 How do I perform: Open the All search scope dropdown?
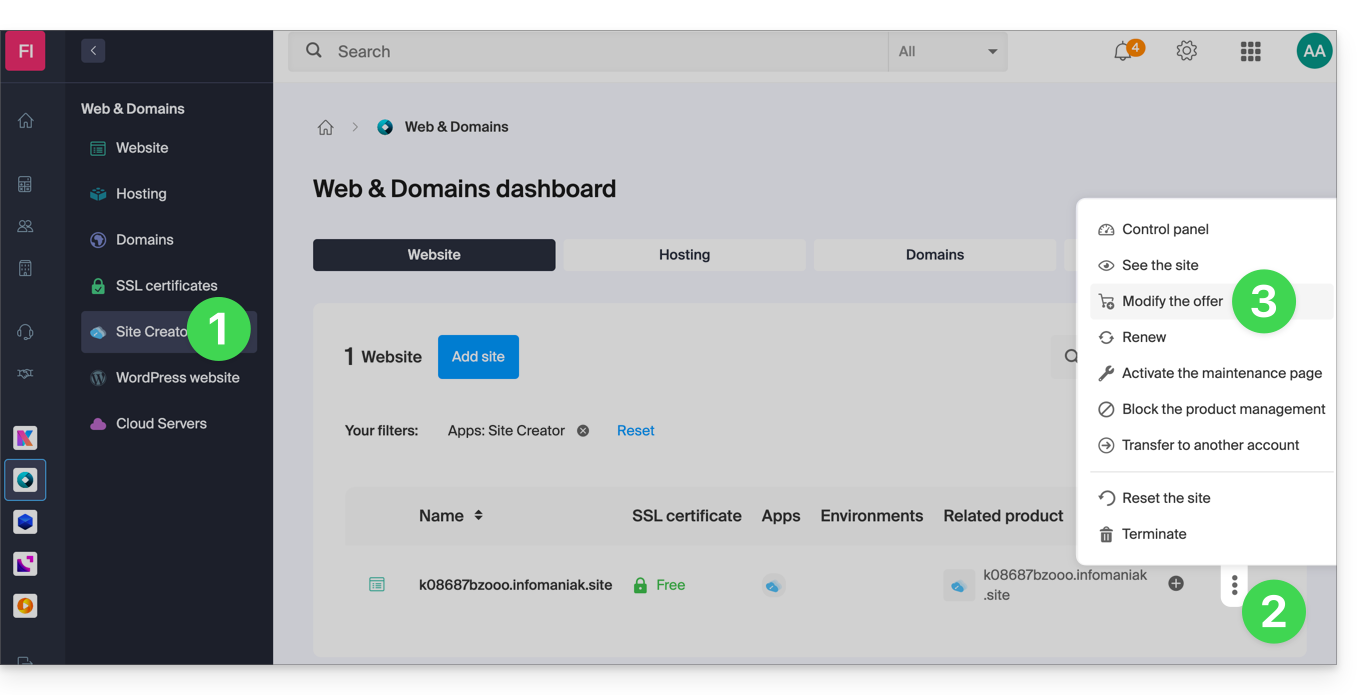click(x=947, y=51)
